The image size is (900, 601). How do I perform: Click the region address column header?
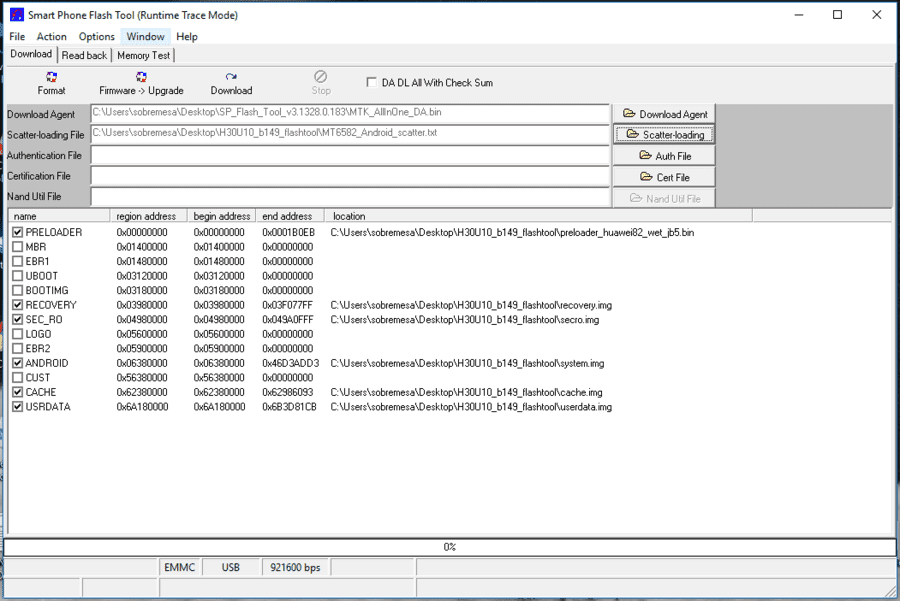149,216
